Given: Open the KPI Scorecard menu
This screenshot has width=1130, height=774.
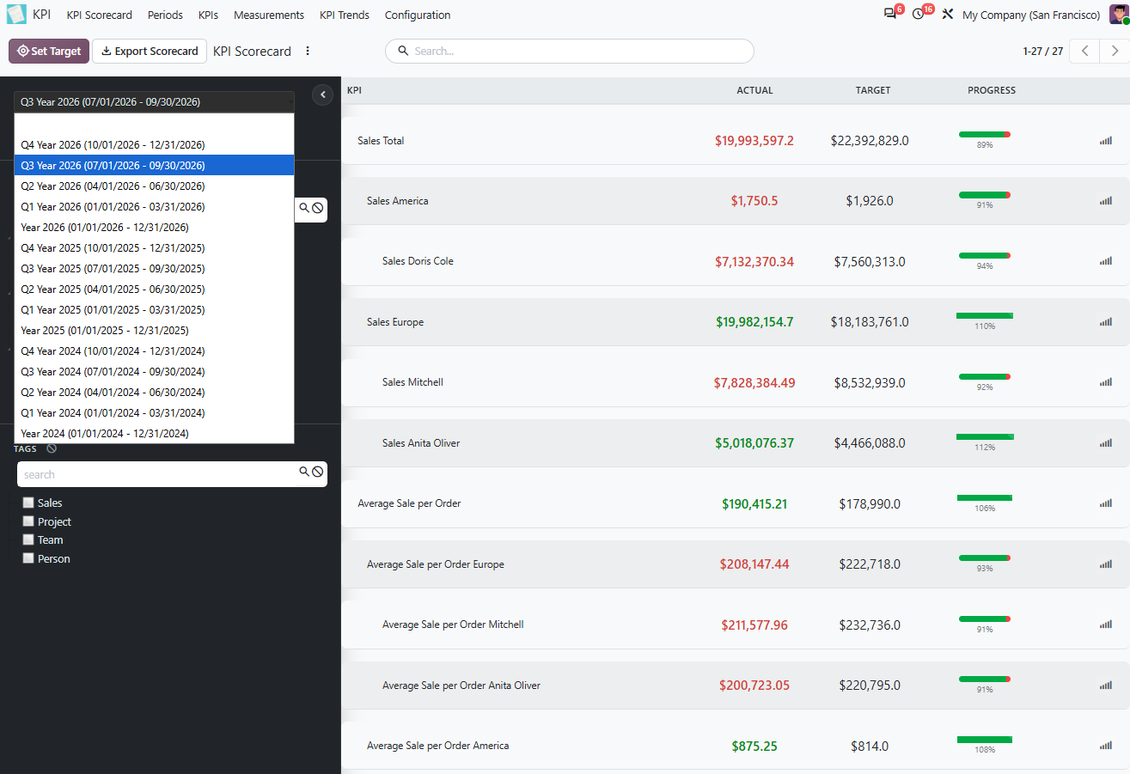Looking at the screenshot, I should (x=99, y=15).
